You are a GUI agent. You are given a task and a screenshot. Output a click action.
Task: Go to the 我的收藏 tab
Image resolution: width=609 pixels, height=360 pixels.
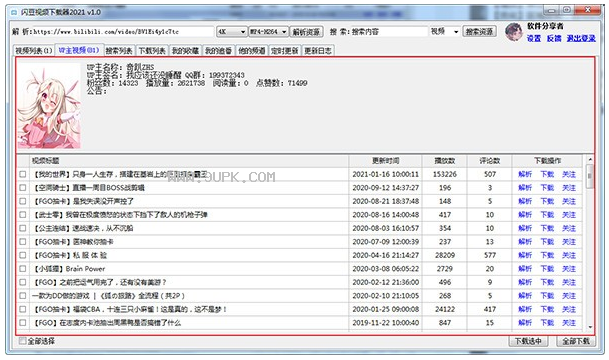[x=185, y=51]
